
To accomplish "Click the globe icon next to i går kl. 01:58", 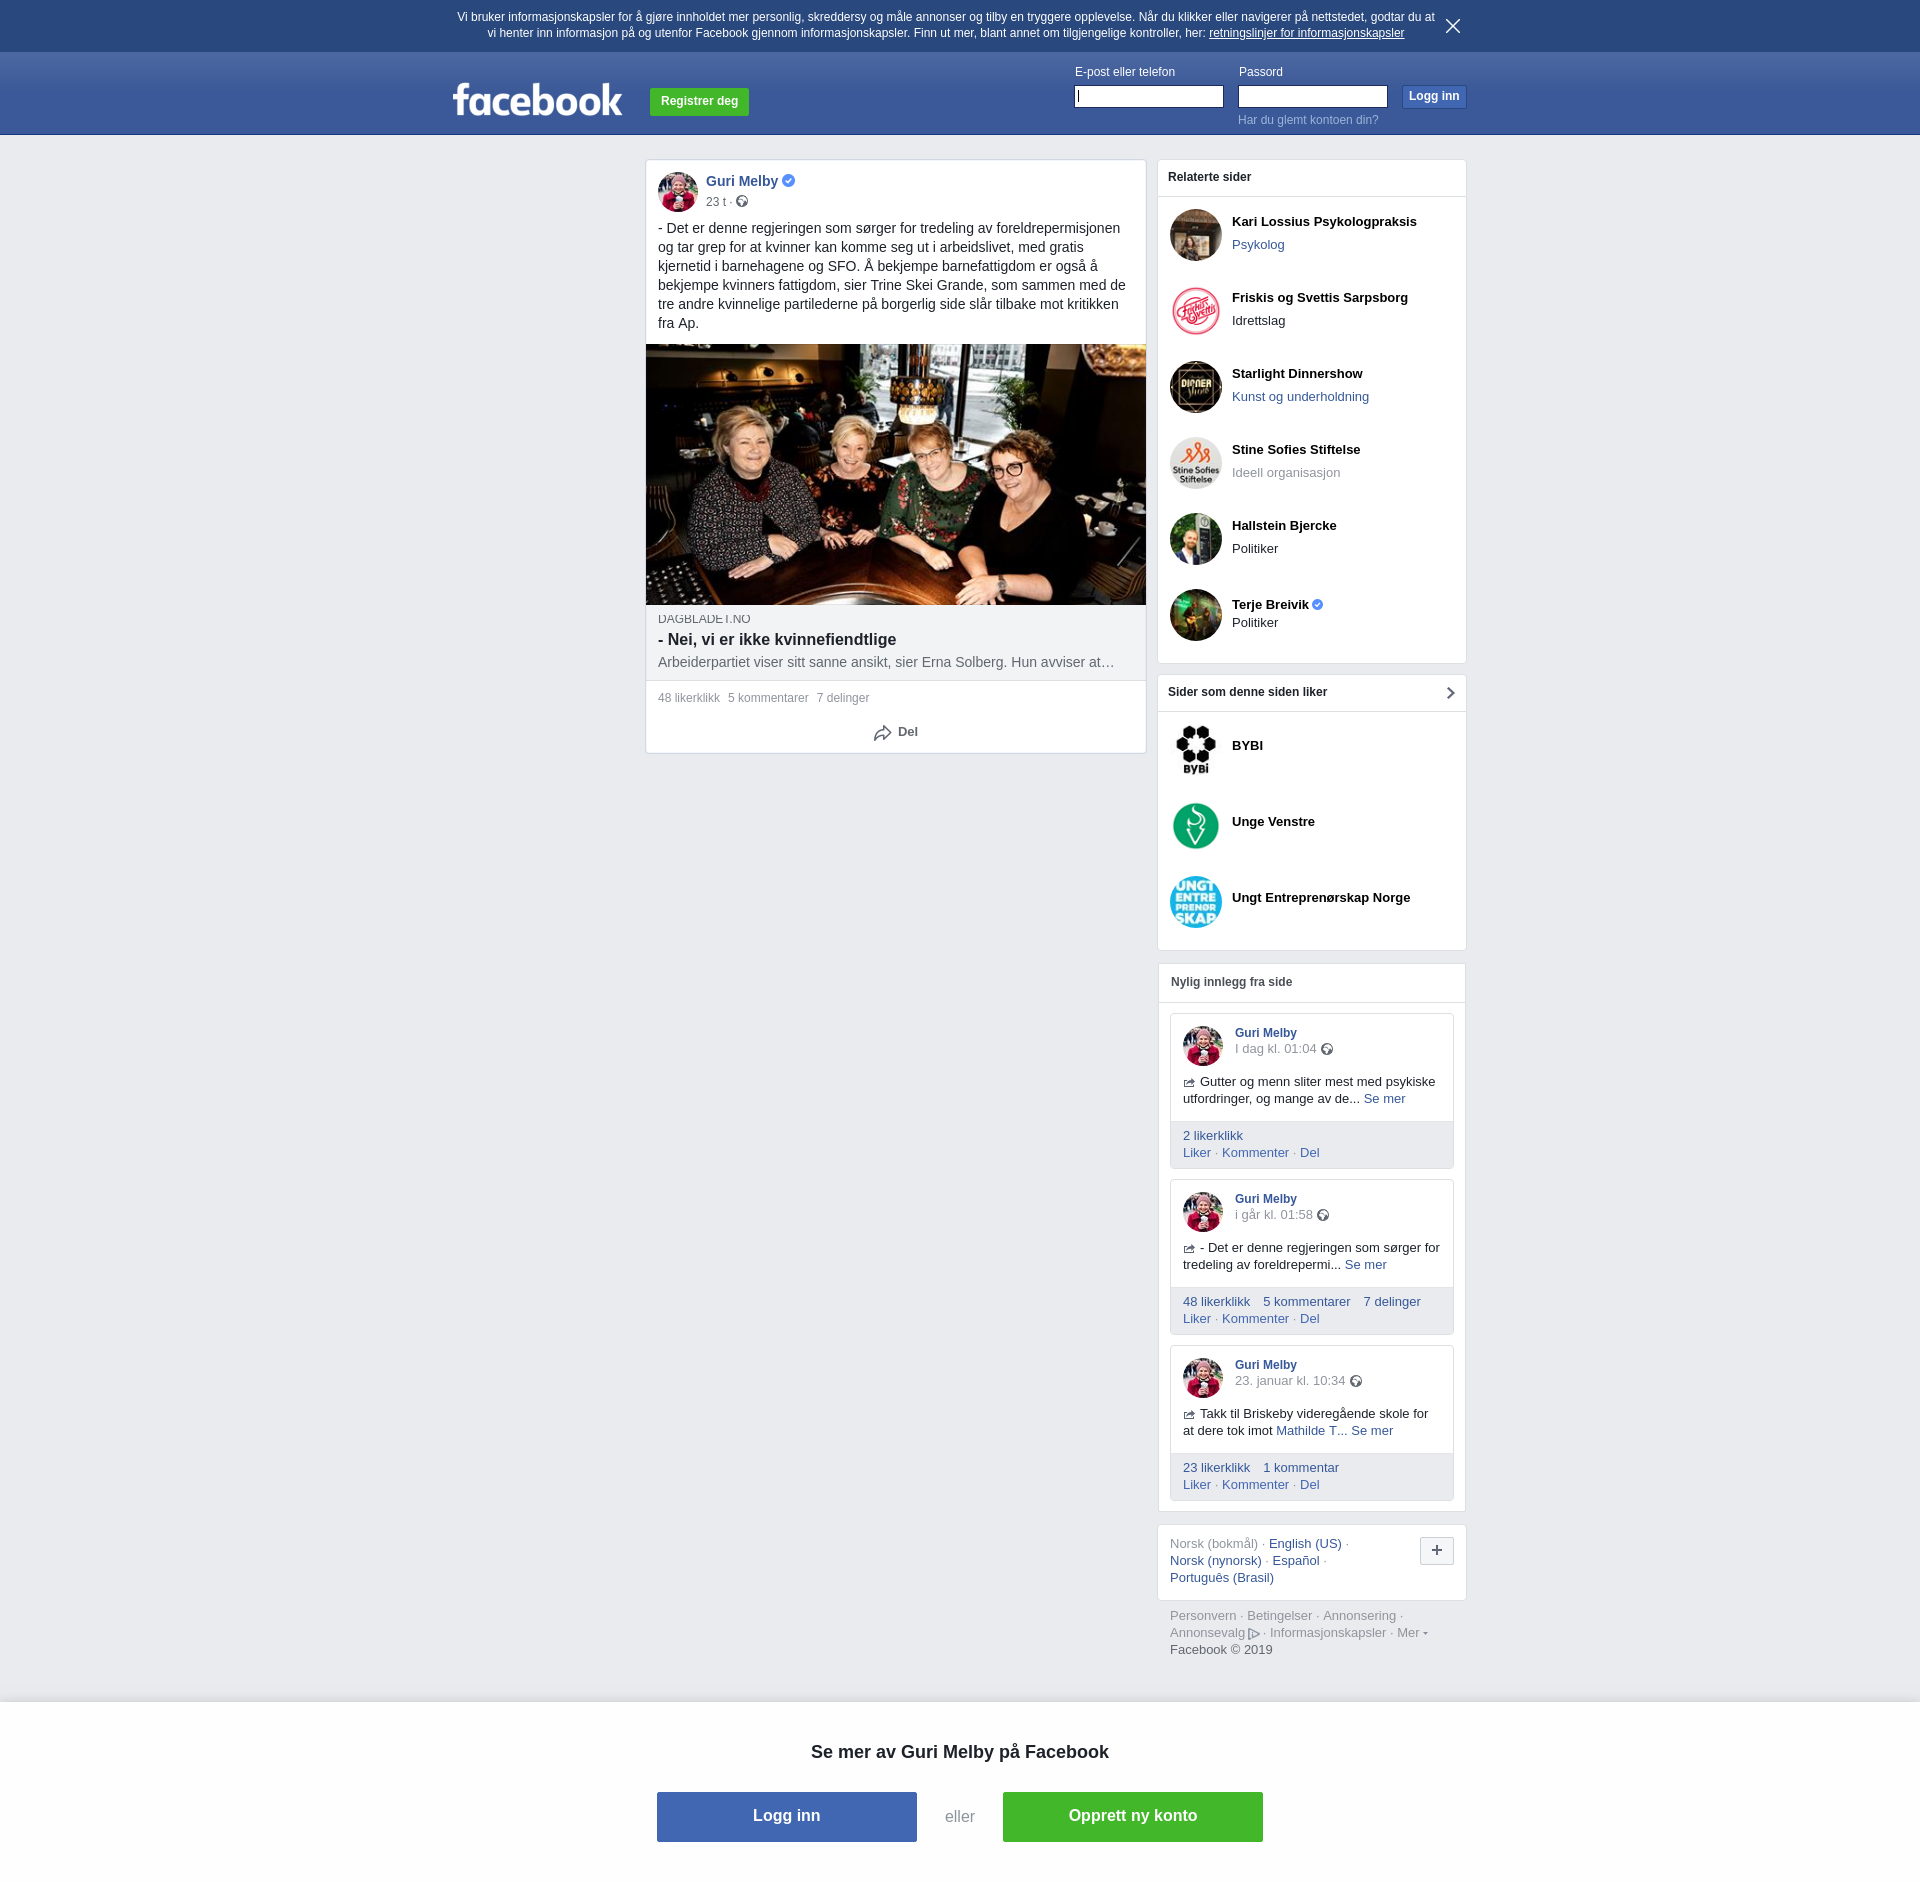I will pyautogui.click(x=1323, y=1215).
